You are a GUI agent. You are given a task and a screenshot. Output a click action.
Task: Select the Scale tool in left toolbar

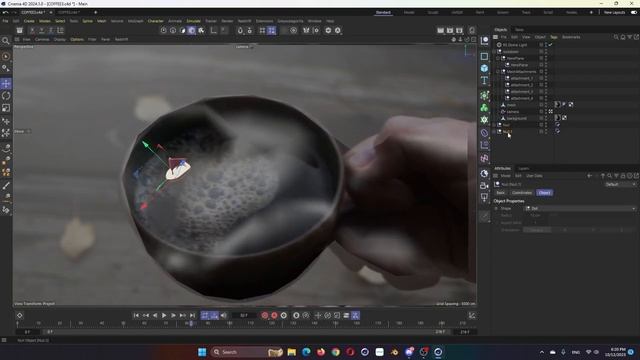pyautogui.click(x=6, y=108)
